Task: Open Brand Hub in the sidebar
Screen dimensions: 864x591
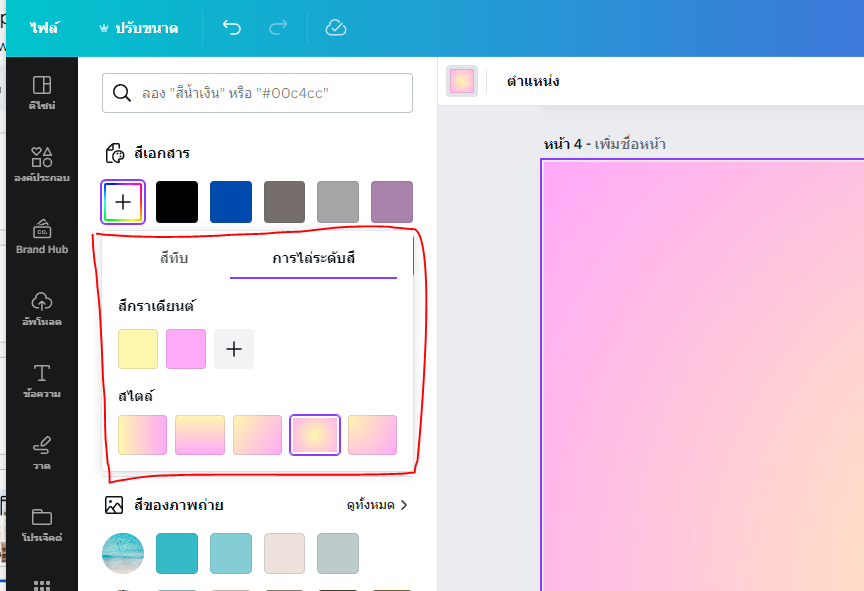Action: pos(42,237)
